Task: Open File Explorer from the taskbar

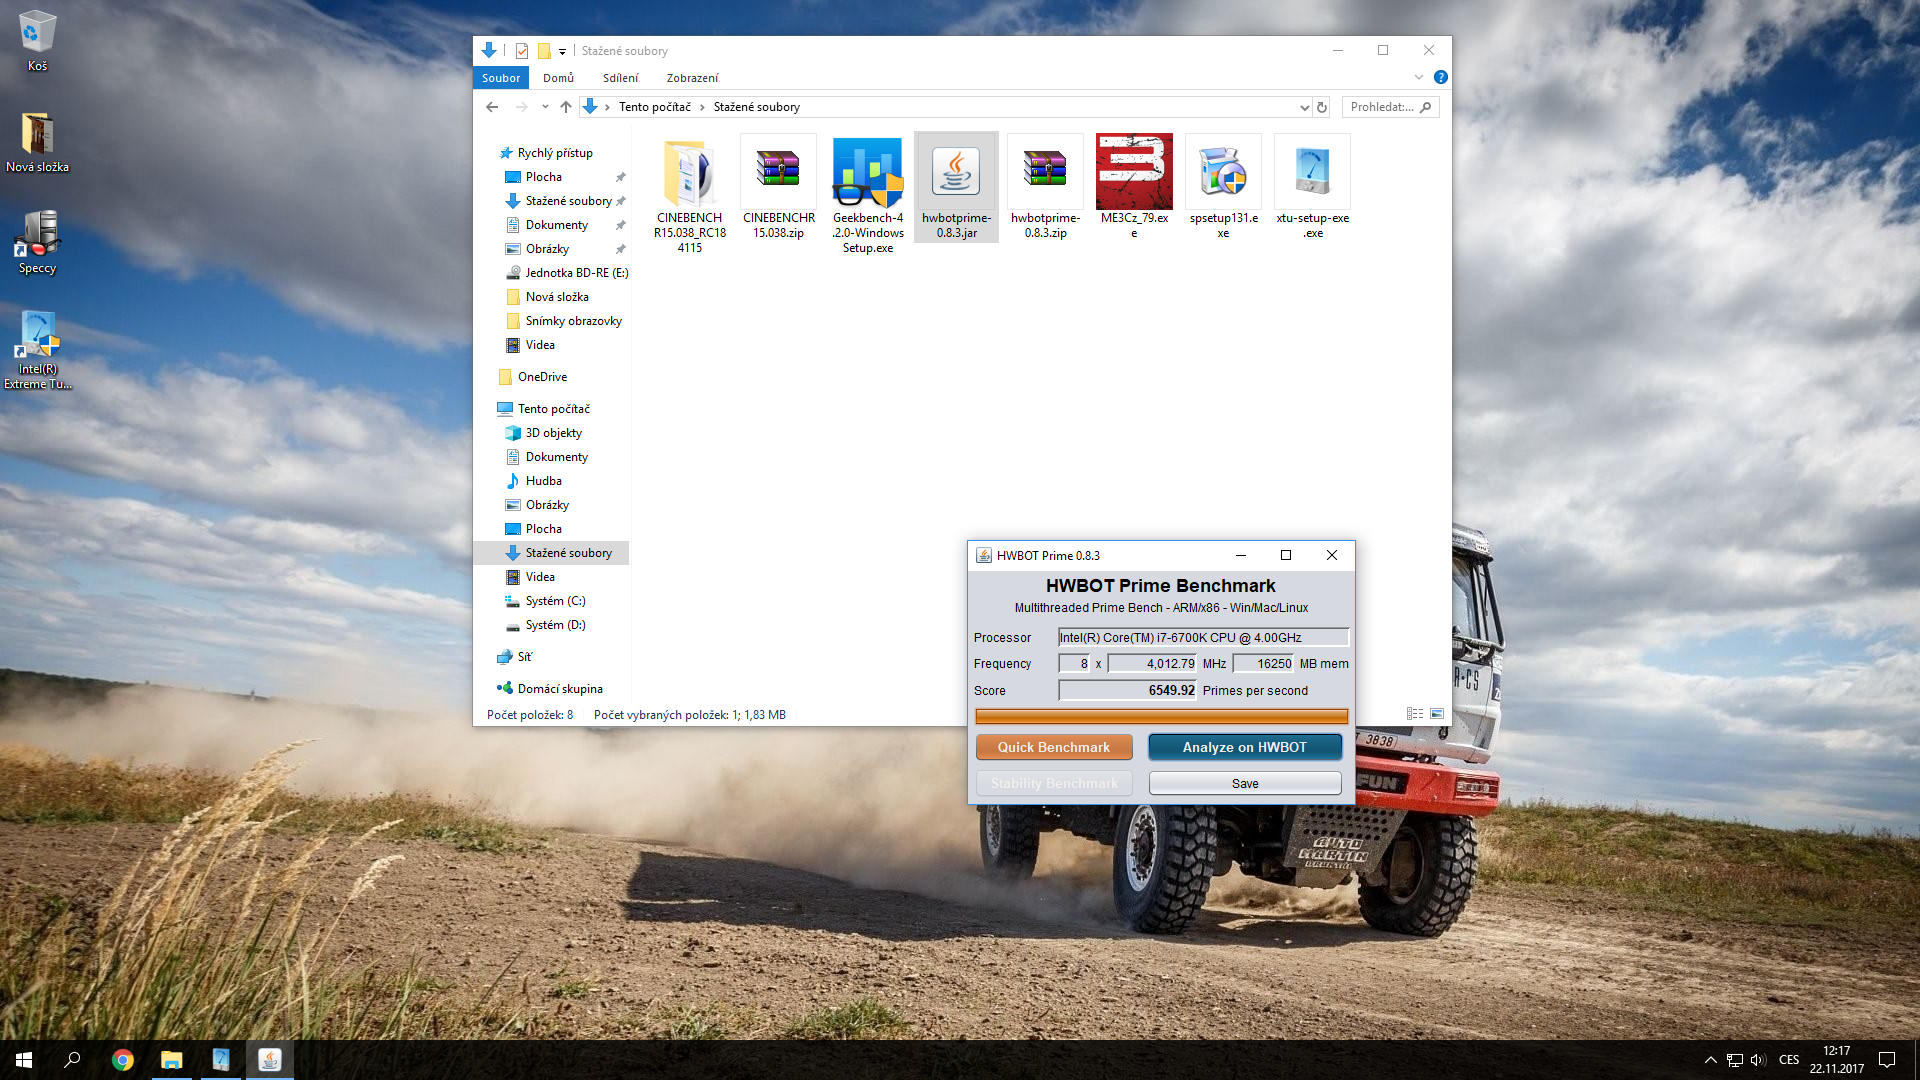Action: tap(171, 1060)
